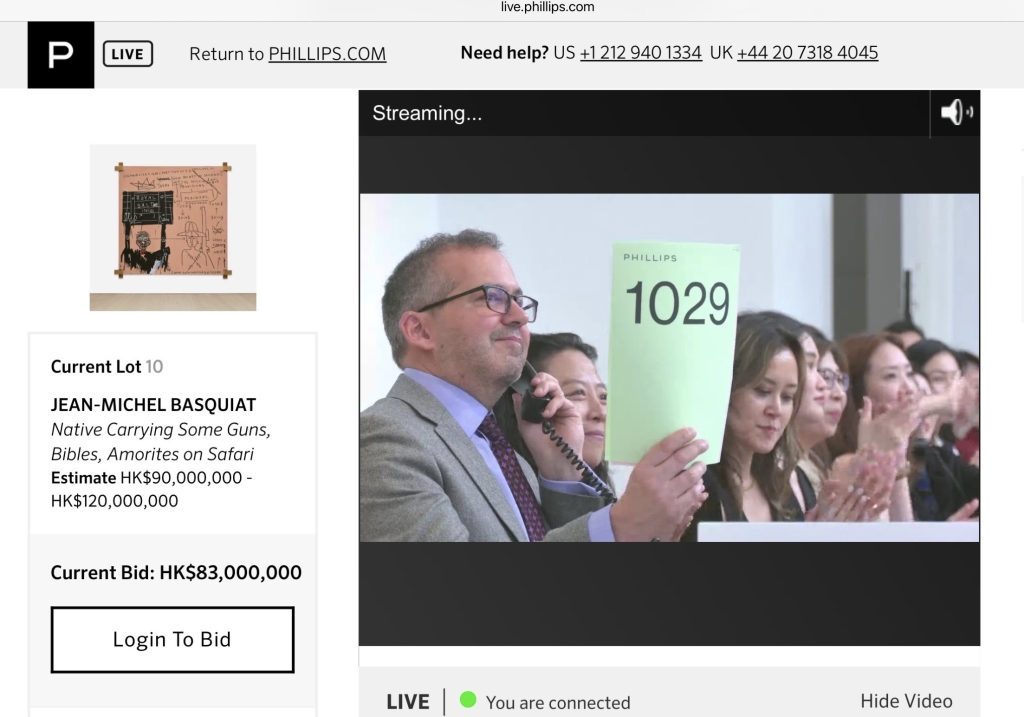Viewport: 1024px width, 717px height.
Task: Call the US number +1 212 940 1334
Action: point(640,53)
